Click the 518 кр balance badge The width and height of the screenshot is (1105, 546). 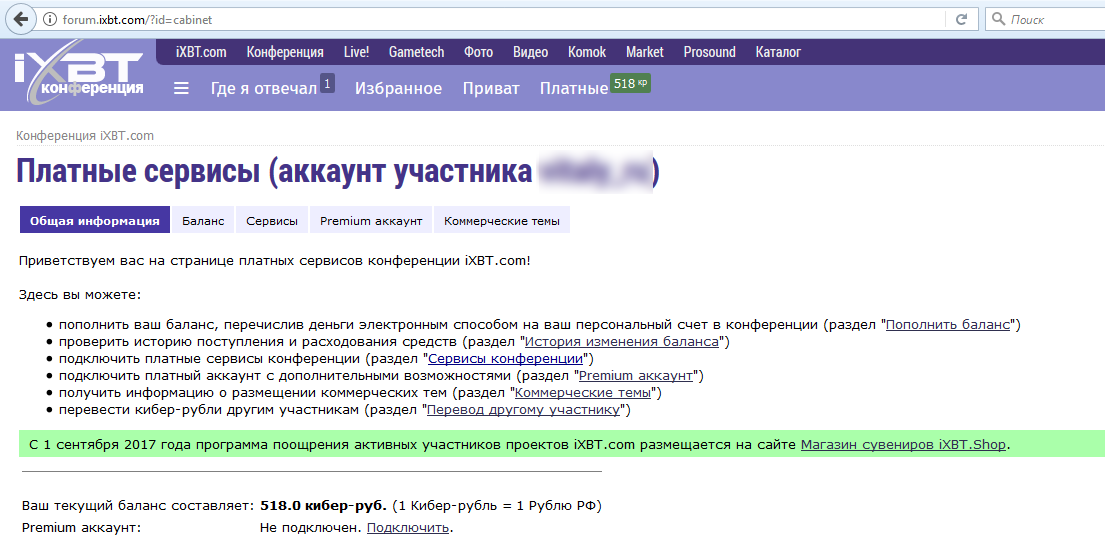pos(631,84)
